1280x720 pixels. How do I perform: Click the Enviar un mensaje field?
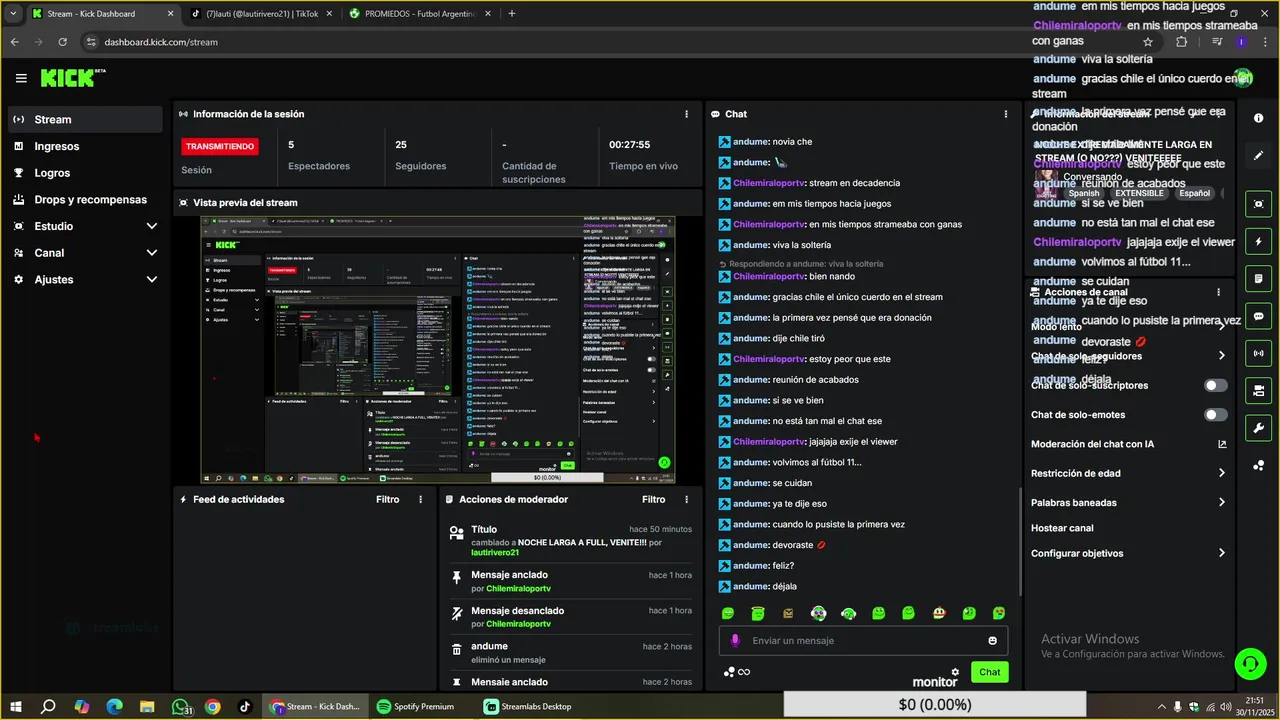(x=862, y=640)
